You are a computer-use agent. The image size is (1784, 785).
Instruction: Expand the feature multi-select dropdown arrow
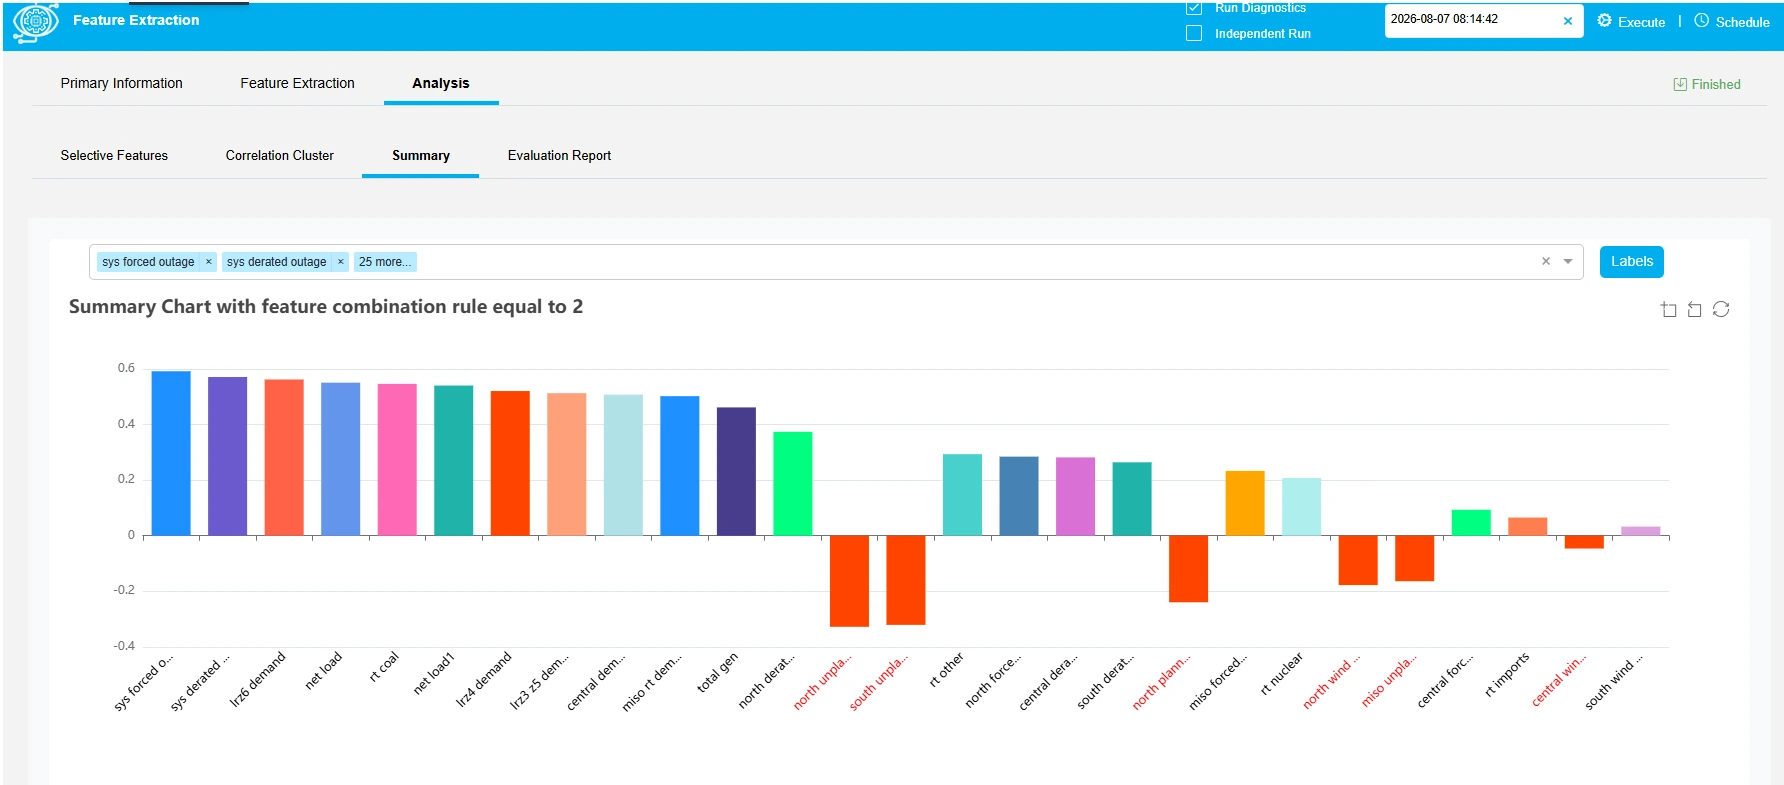tap(1568, 261)
